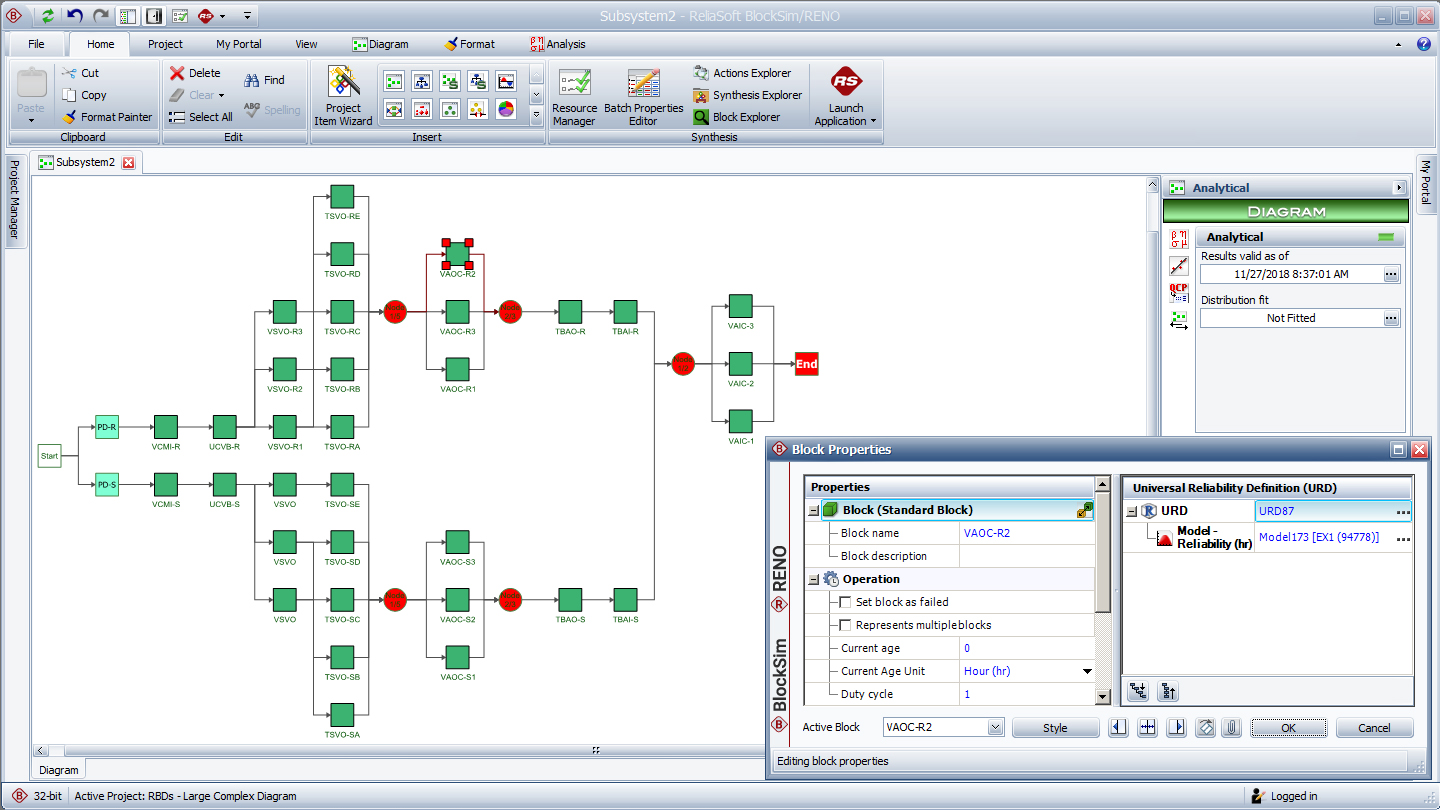
Task: Go to previous block in Block Properties
Action: click(1119, 728)
